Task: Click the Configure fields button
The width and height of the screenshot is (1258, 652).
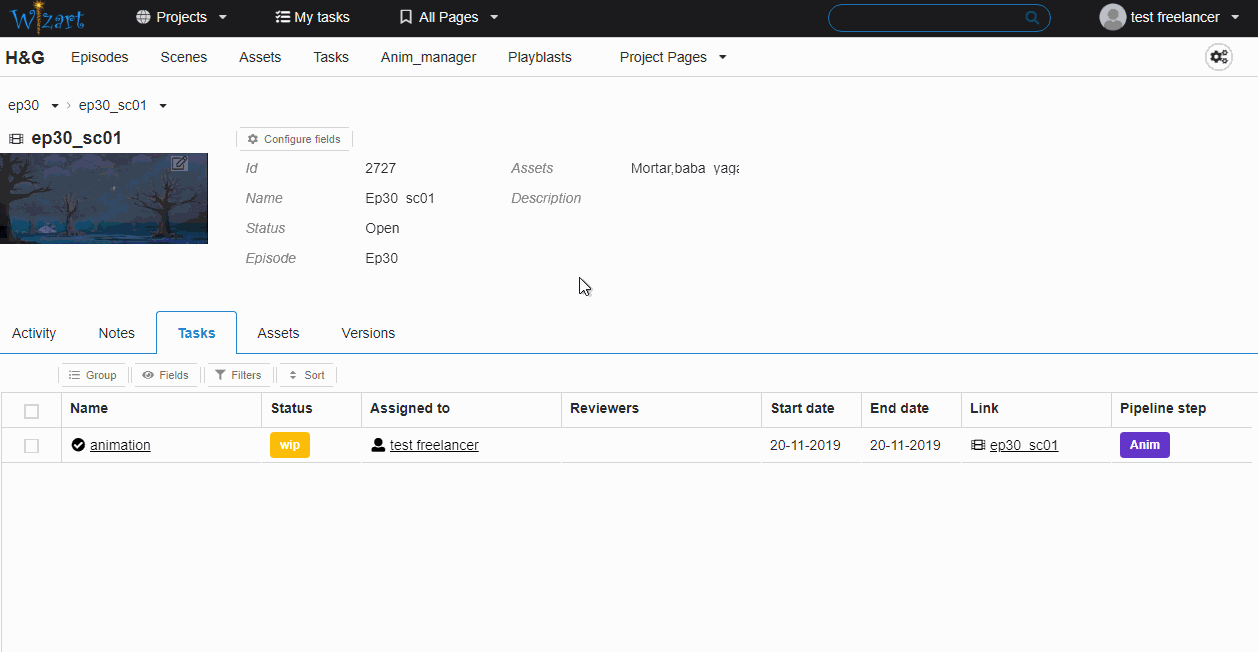Action: (294, 139)
